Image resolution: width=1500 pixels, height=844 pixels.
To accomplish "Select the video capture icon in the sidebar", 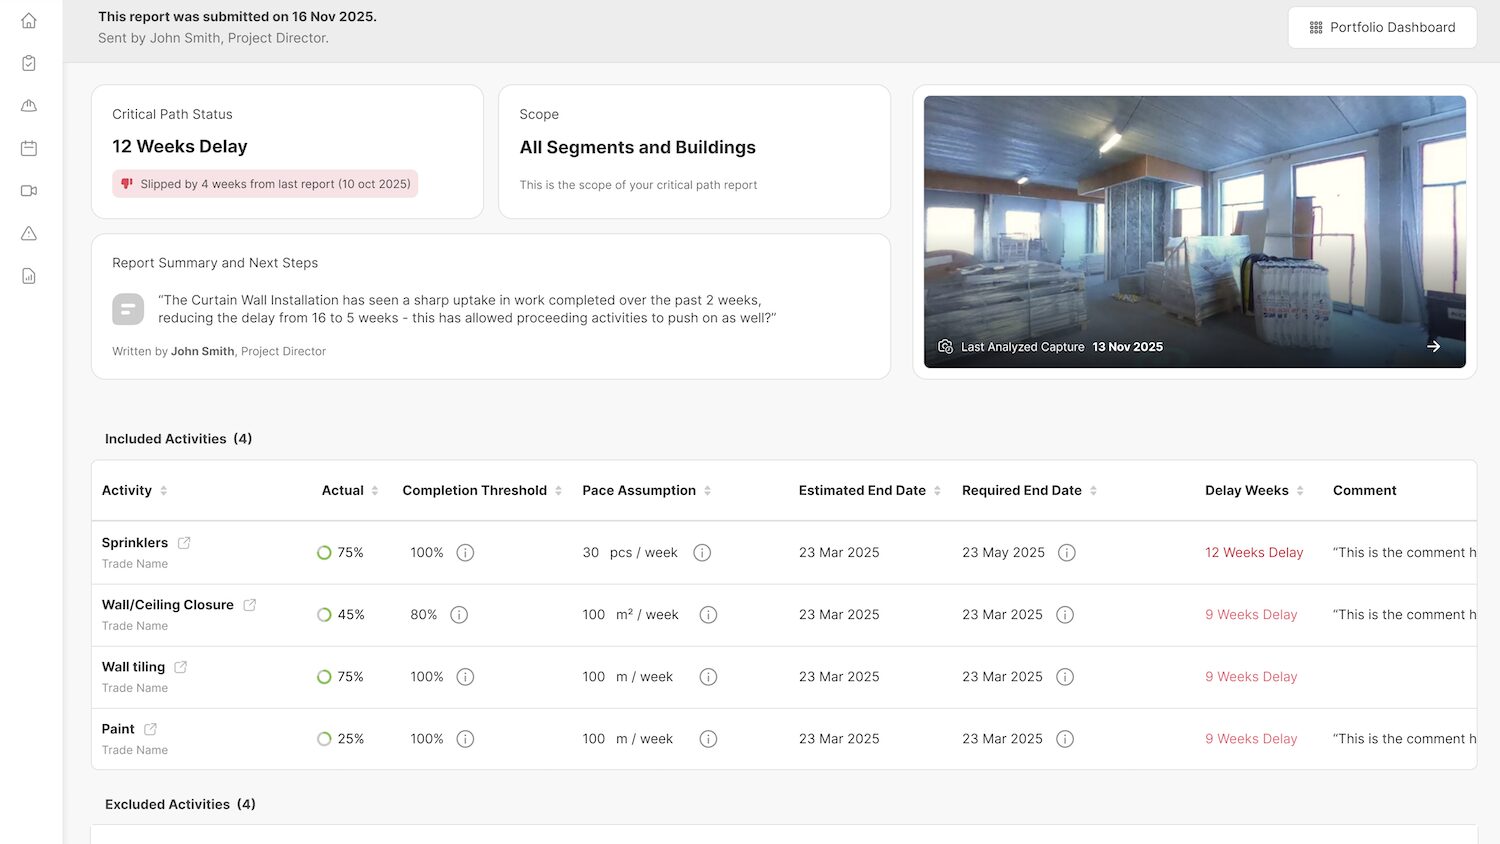I will [x=29, y=190].
